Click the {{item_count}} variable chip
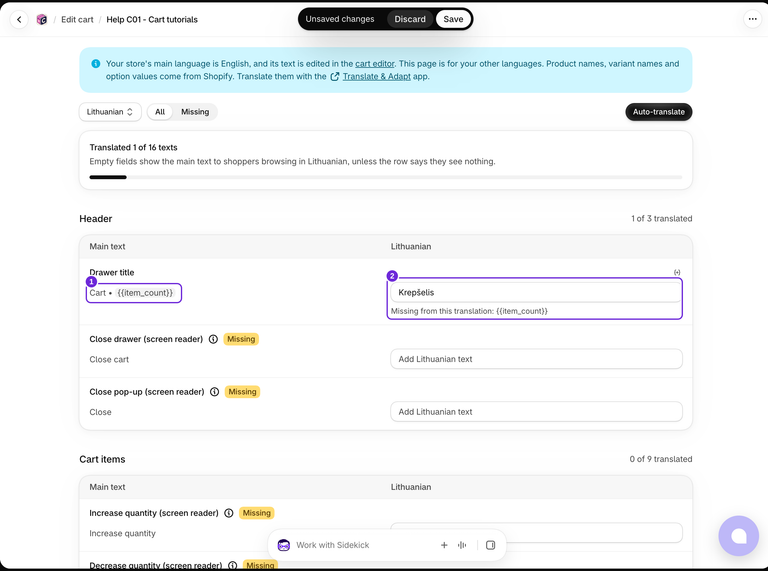Screen dimensions: 768x571 (x=145, y=293)
